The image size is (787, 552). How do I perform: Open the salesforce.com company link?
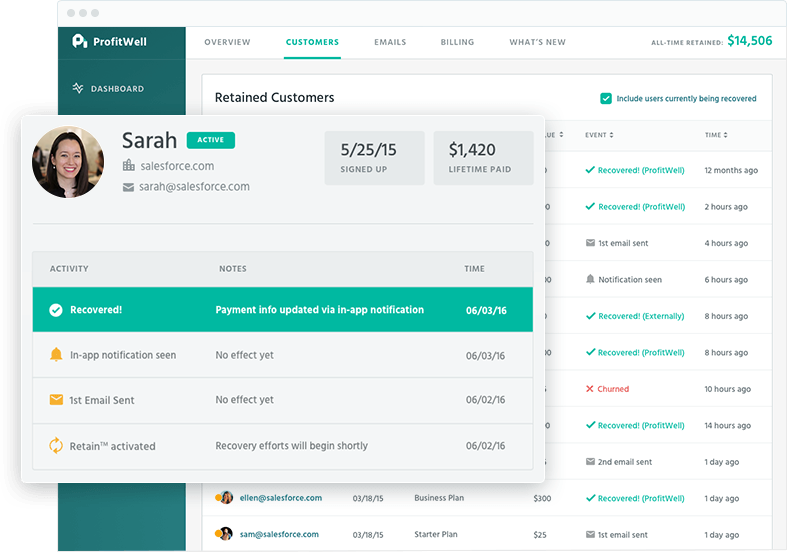177,166
